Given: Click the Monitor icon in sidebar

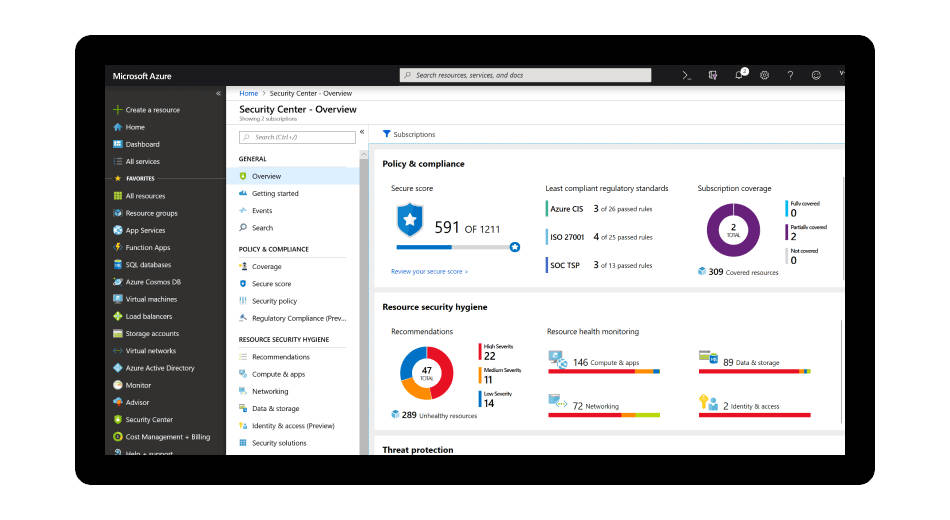Looking at the screenshot, I should 118,385.
